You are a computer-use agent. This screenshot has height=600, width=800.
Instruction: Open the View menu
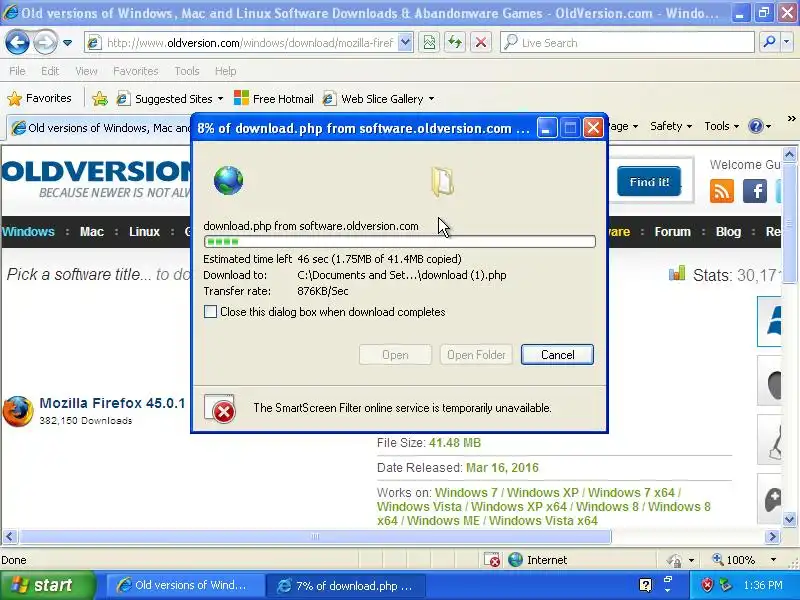86,71
